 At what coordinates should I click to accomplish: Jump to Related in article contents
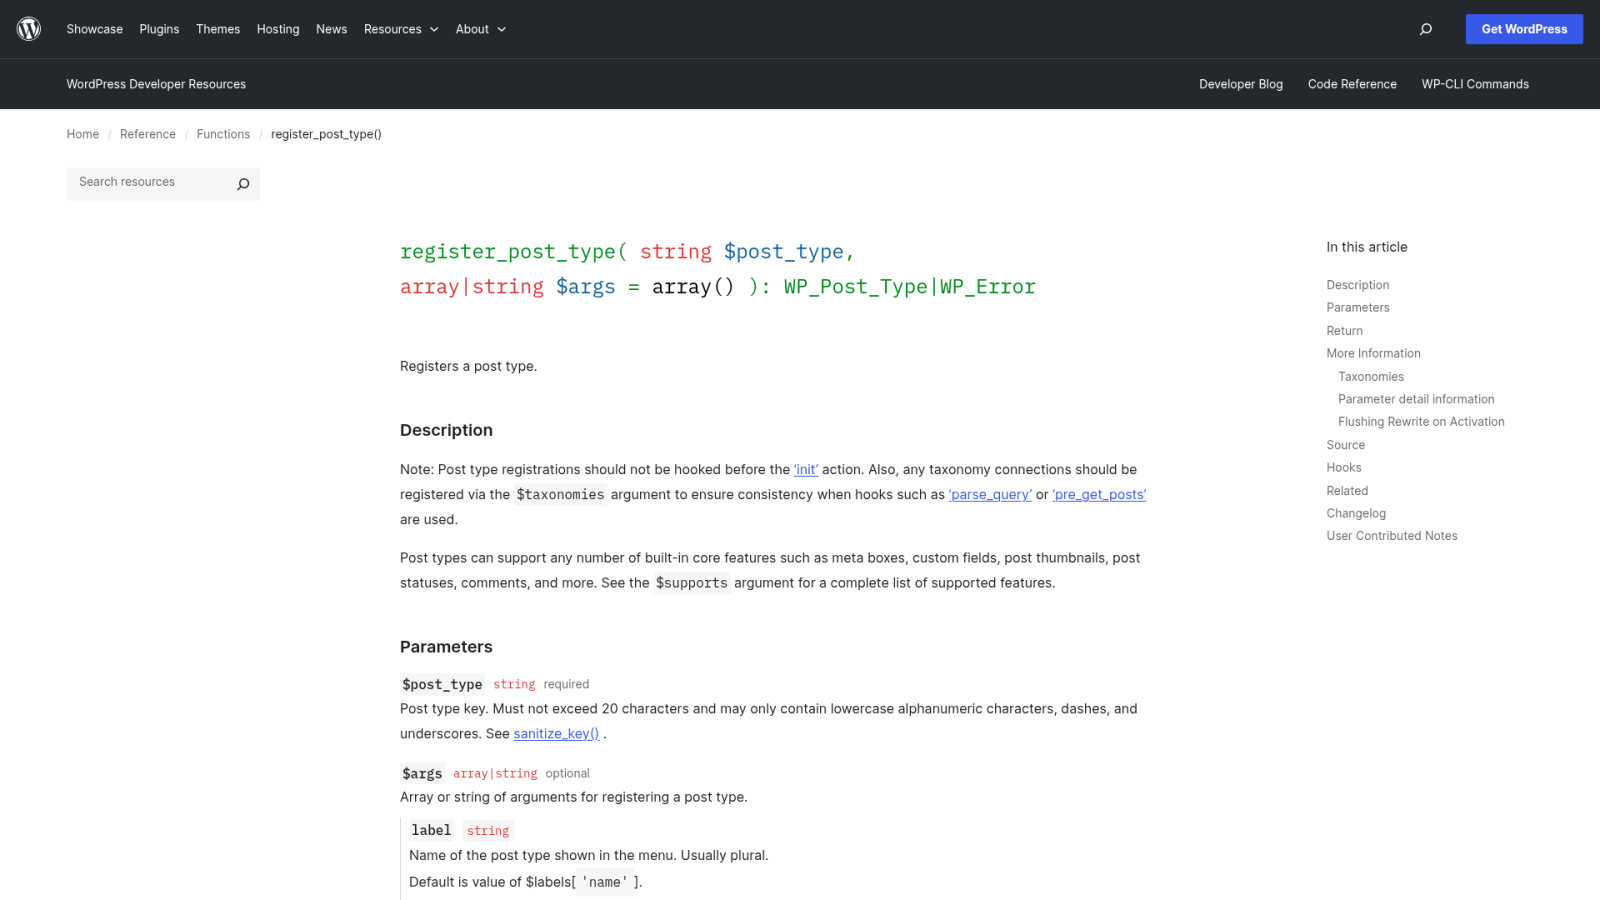click(1347, 491)
